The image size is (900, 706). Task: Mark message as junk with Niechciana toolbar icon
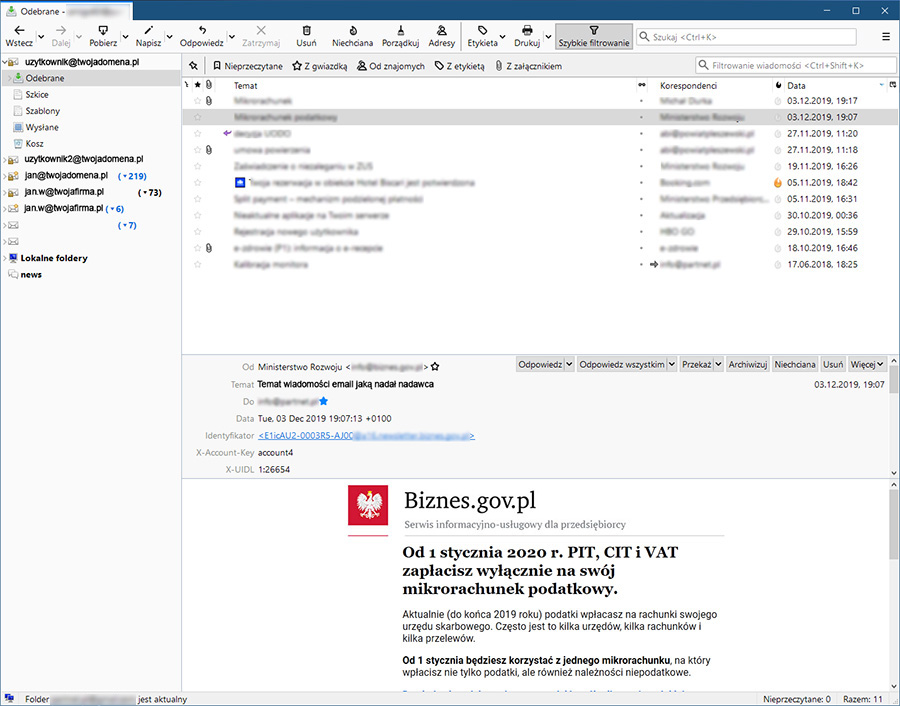352,31
